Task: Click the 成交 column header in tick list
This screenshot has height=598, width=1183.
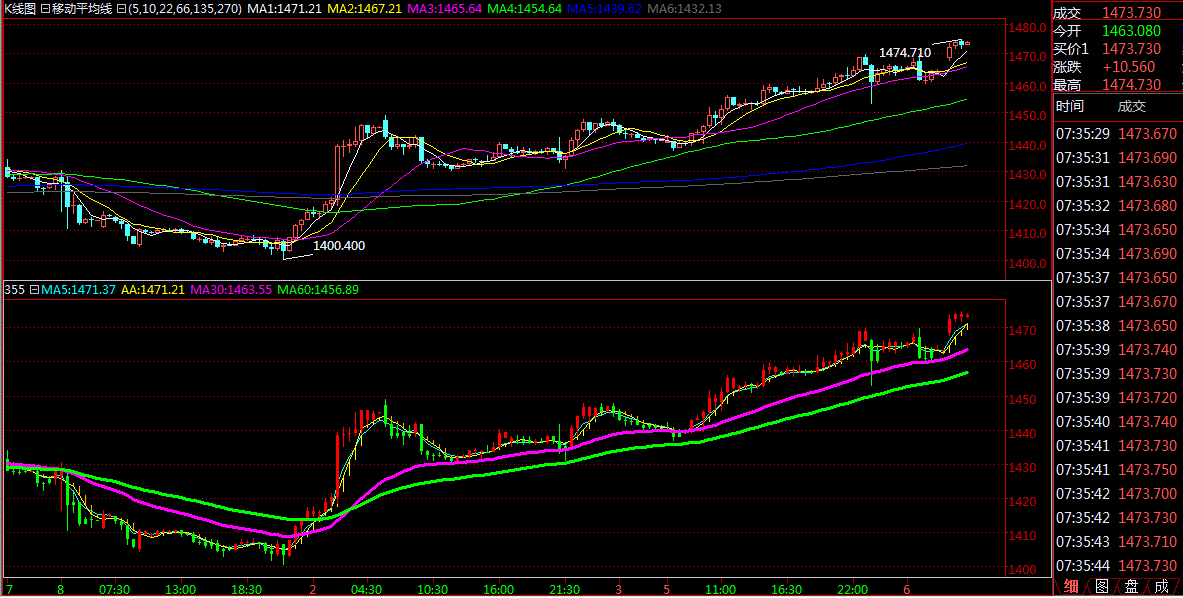Action: [x=1132, y=106]
